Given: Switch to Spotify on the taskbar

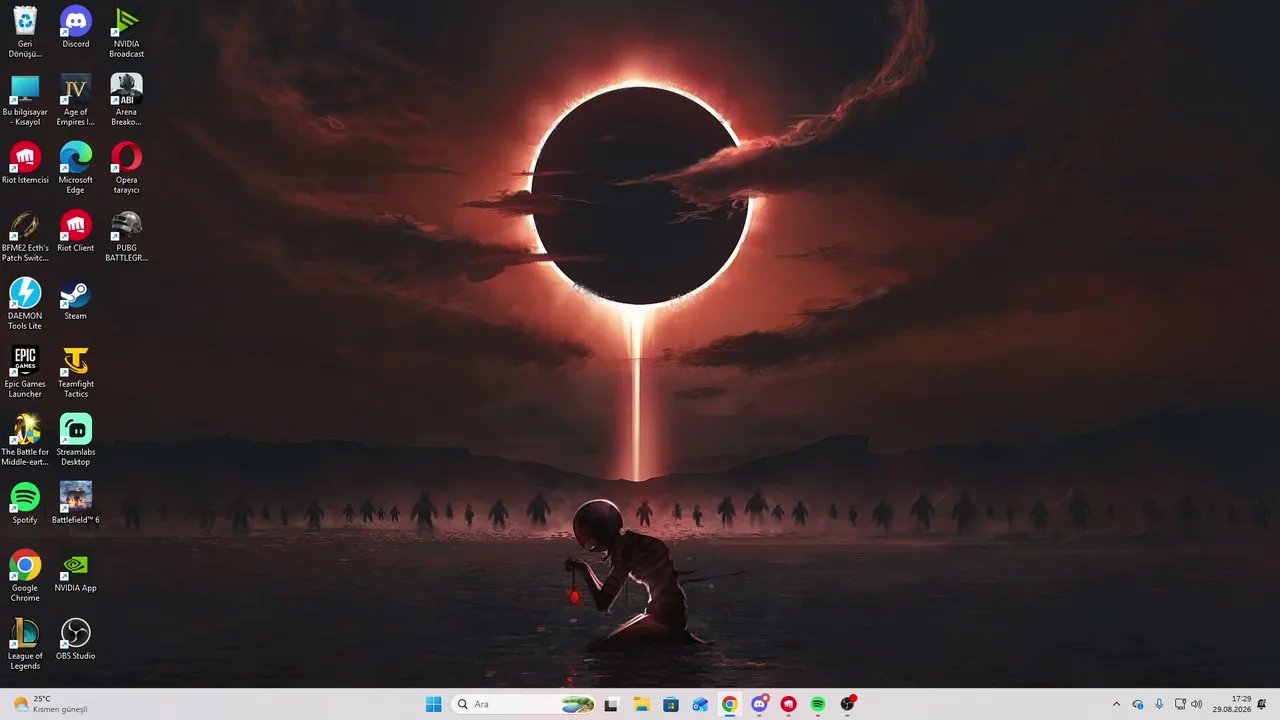Looking at the screenshot, I should (818, 704).
